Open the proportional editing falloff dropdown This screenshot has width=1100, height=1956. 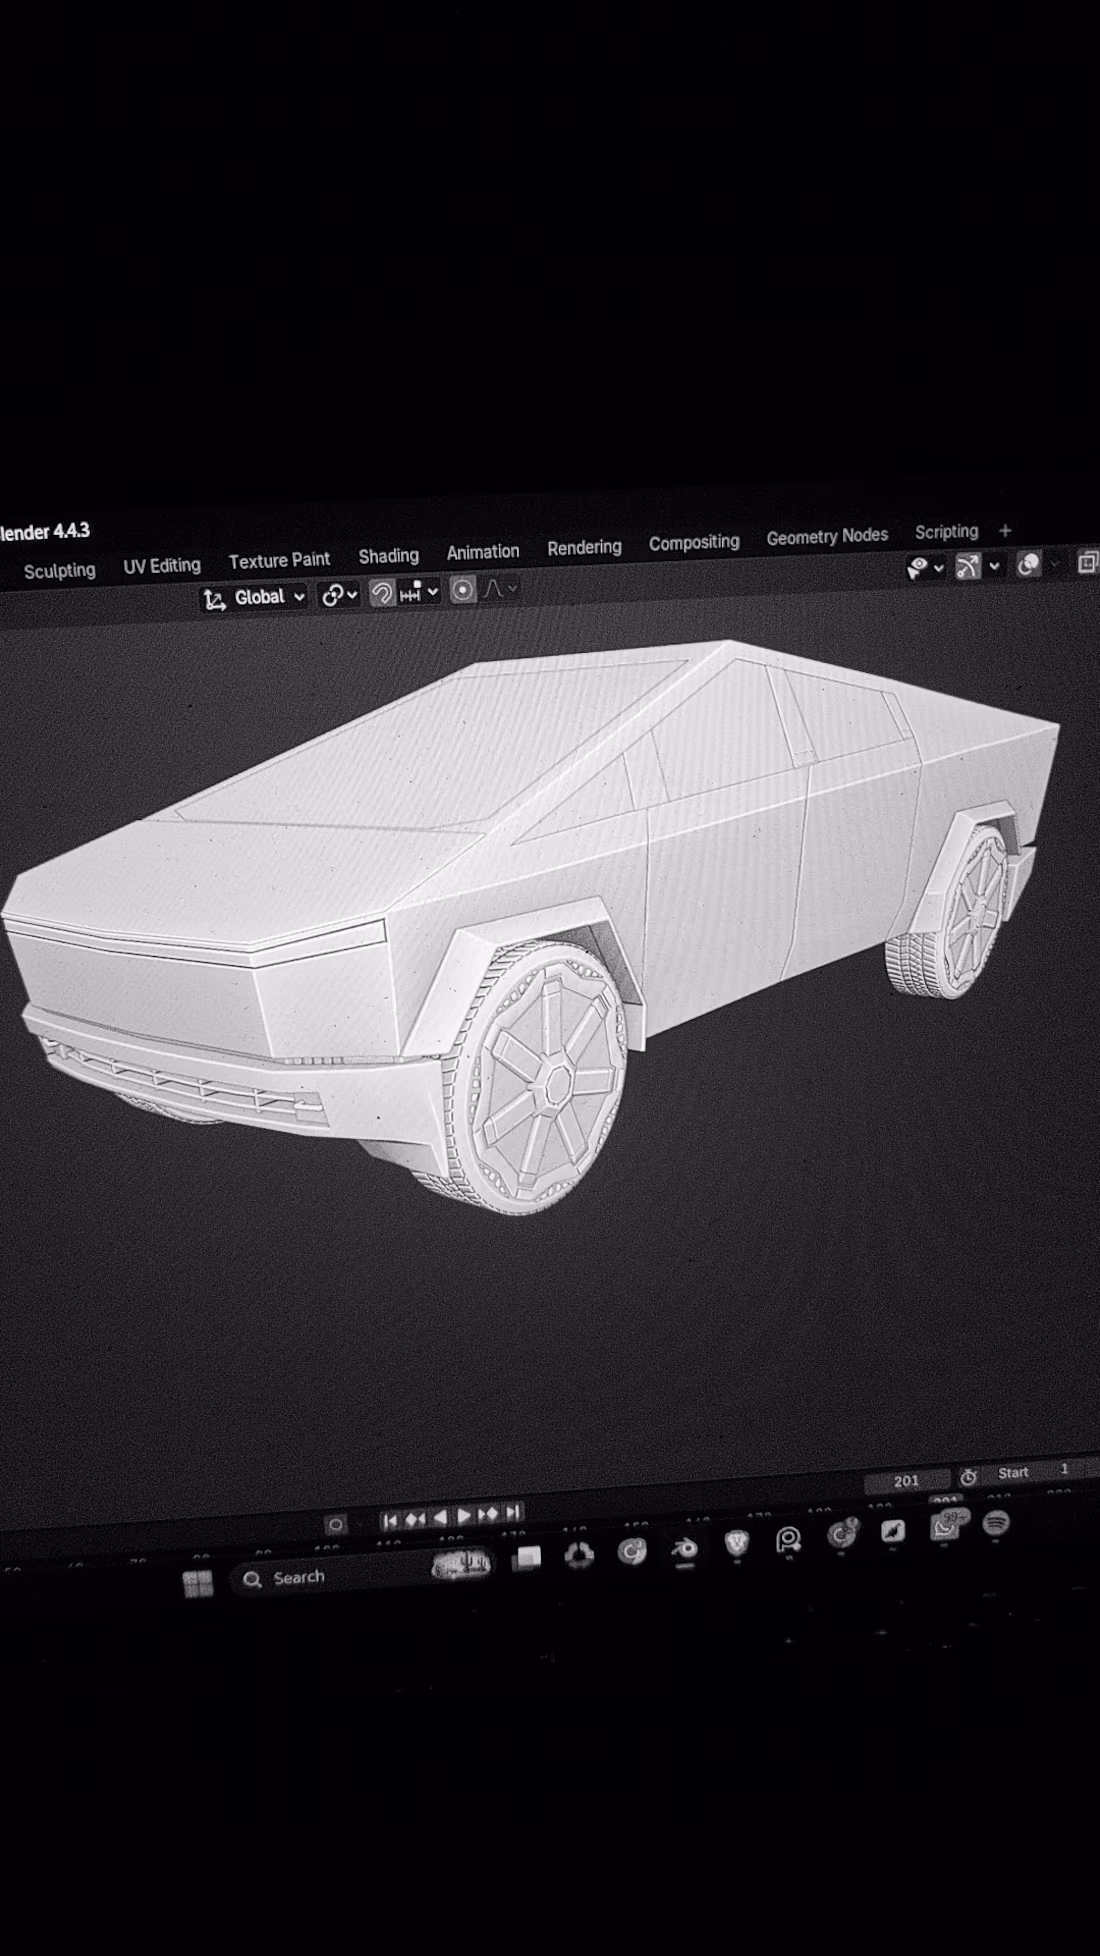500,589
